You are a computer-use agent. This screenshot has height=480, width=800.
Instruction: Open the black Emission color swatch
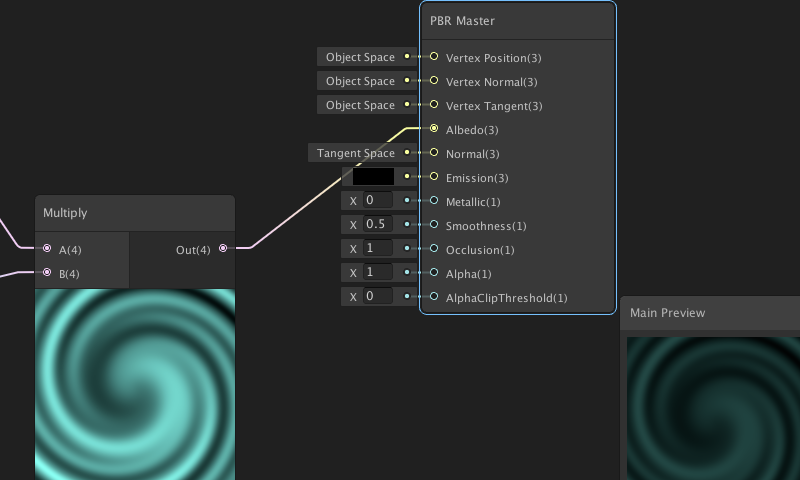coord(373,176)
